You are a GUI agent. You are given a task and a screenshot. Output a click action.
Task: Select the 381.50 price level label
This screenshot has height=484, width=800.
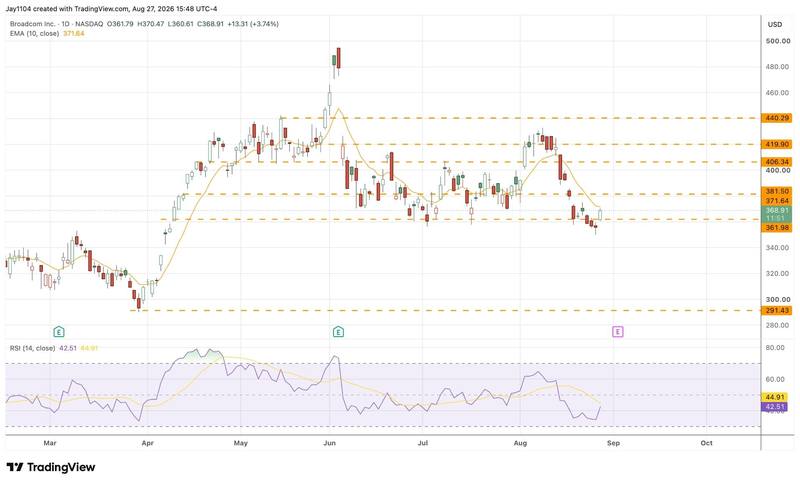point(777,191)
